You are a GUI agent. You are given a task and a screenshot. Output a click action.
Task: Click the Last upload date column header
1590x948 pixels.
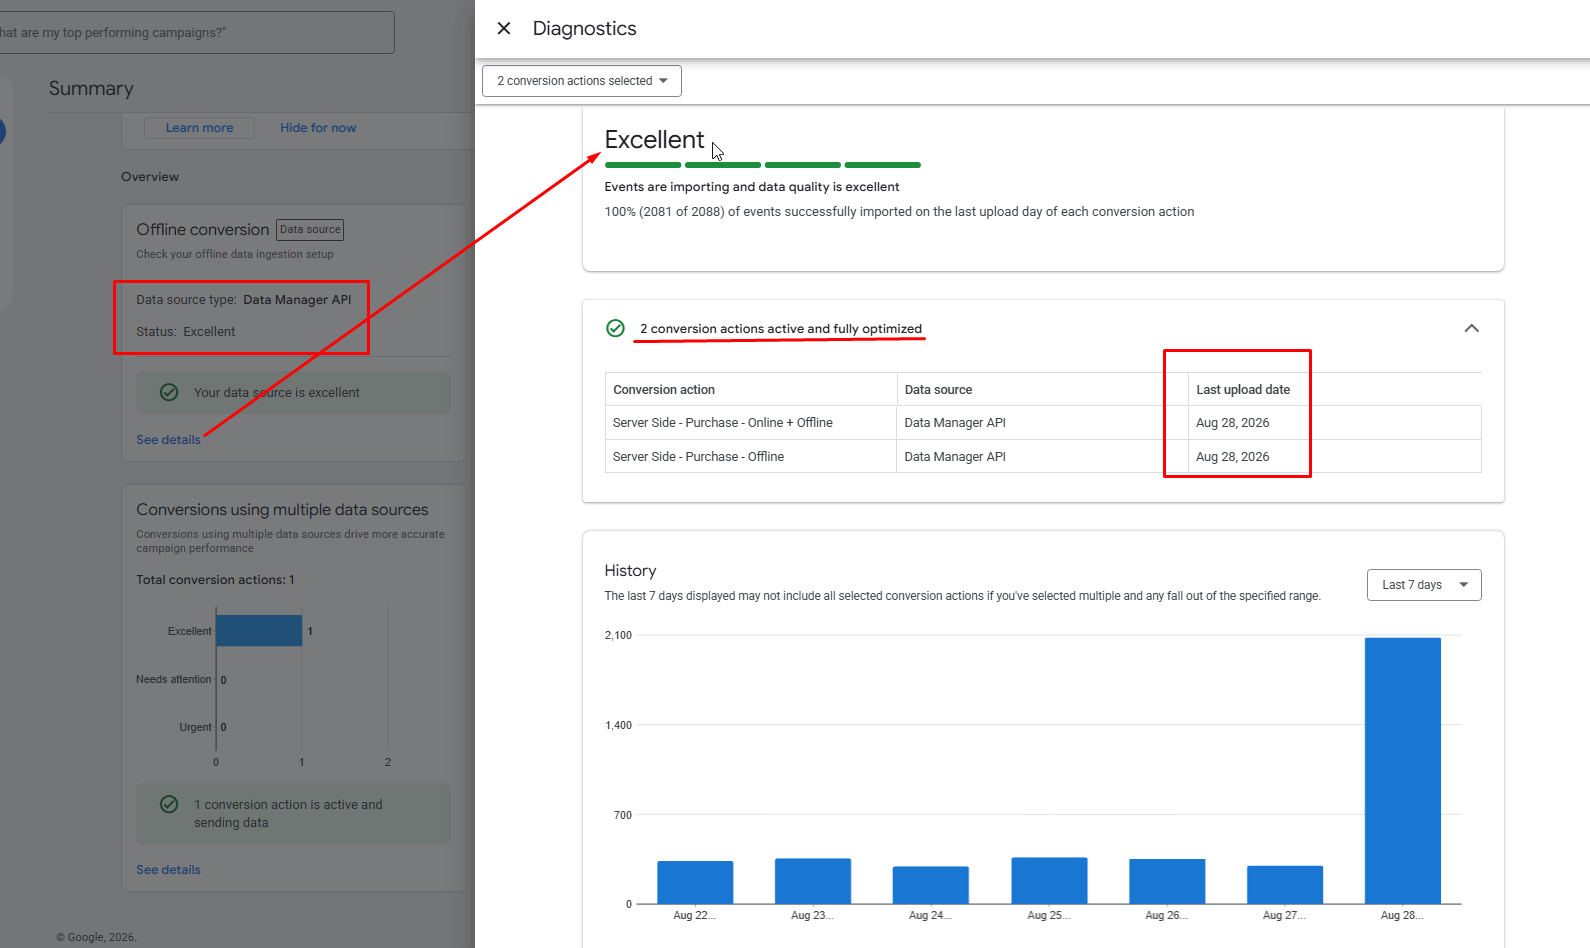click(1243, 390)
